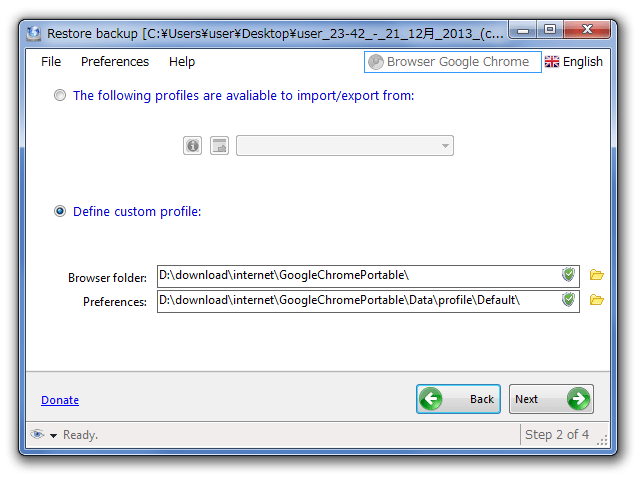The image size is (641, 479).
Task: Click shield icon in Browser folder field
Action: (x=568, y=275)
